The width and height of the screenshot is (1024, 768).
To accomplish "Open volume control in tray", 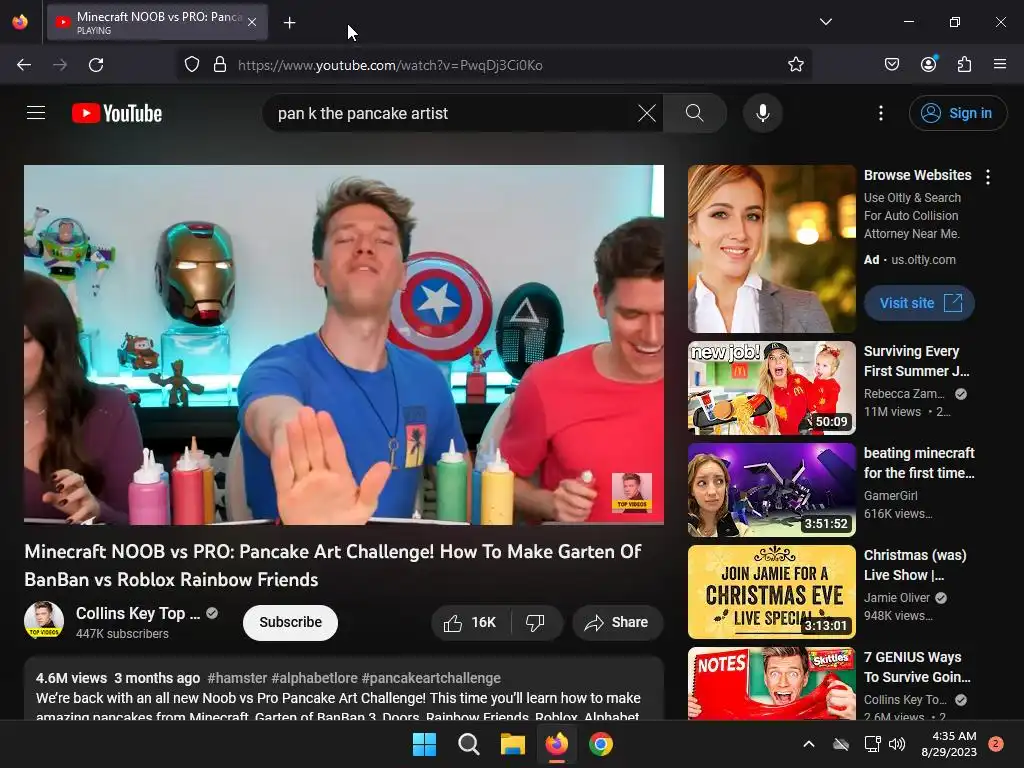I will (x=897, y=744).
